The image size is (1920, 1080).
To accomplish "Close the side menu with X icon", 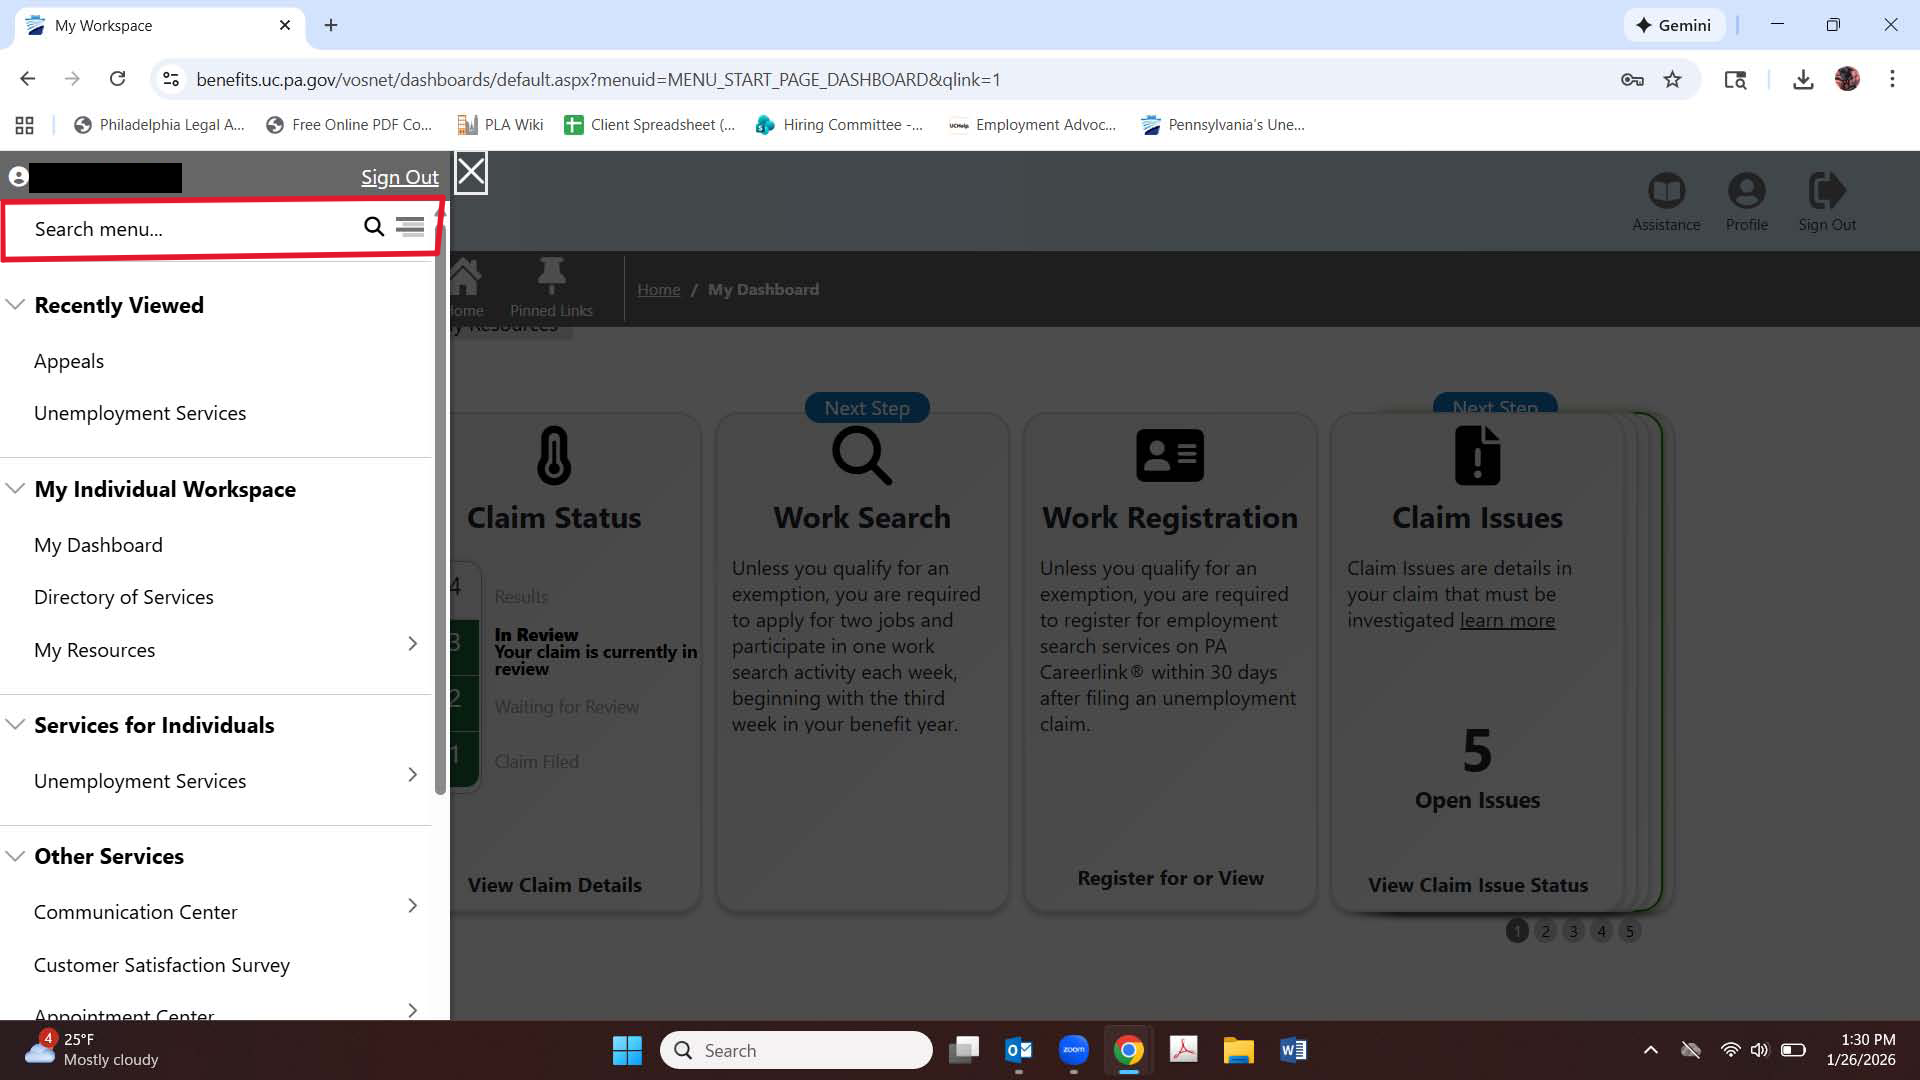I will [471, 173].
